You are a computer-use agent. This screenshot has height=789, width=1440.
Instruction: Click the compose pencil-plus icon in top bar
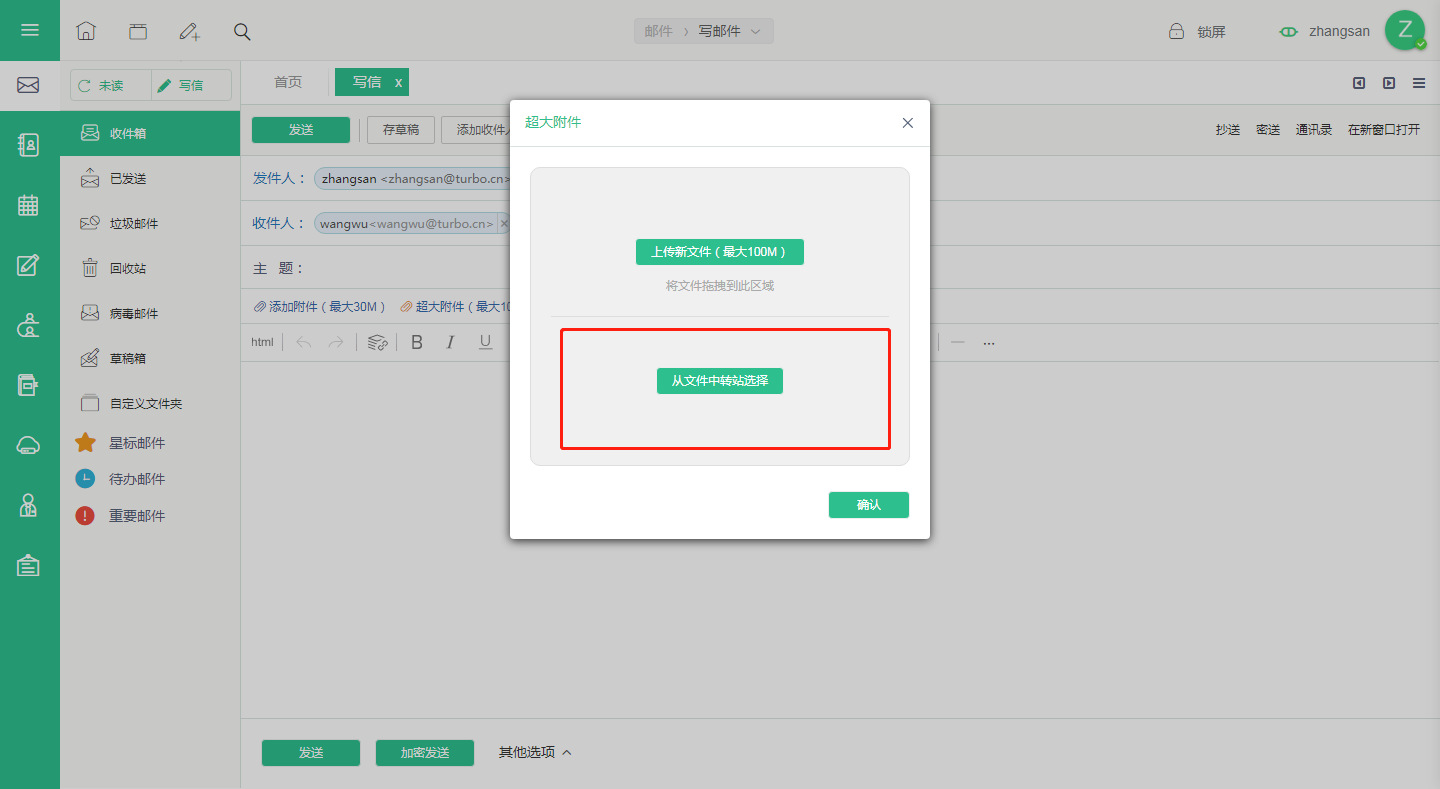[190, 31]
